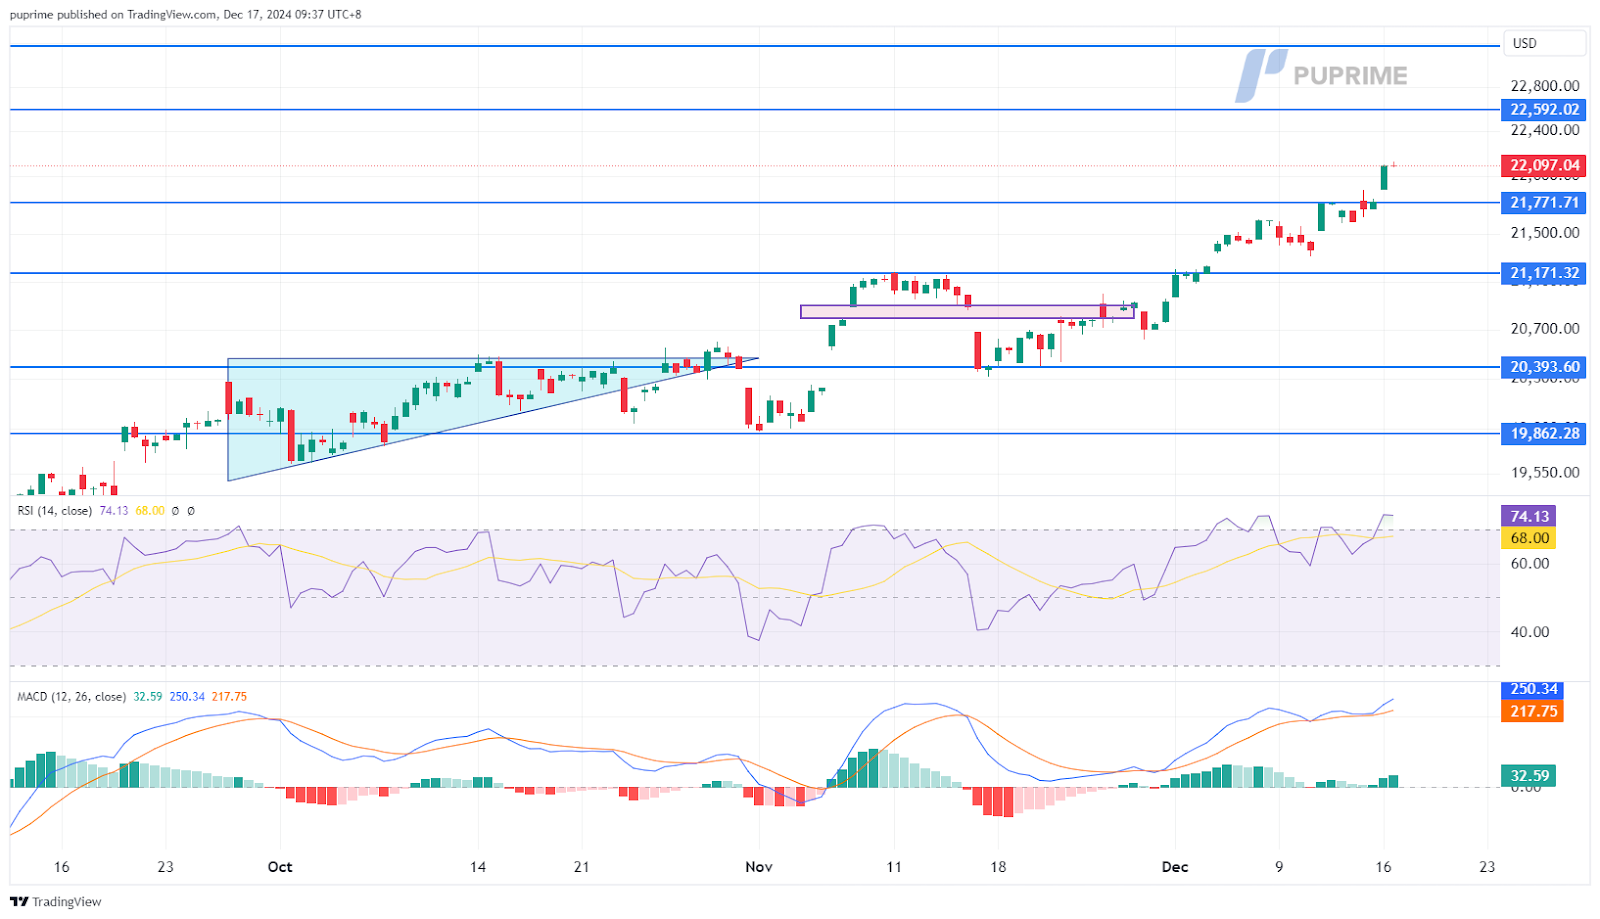Click the puprime published header text
Image resolution: width=1600 pixels, height=919 pixels.
coord(186,15)
